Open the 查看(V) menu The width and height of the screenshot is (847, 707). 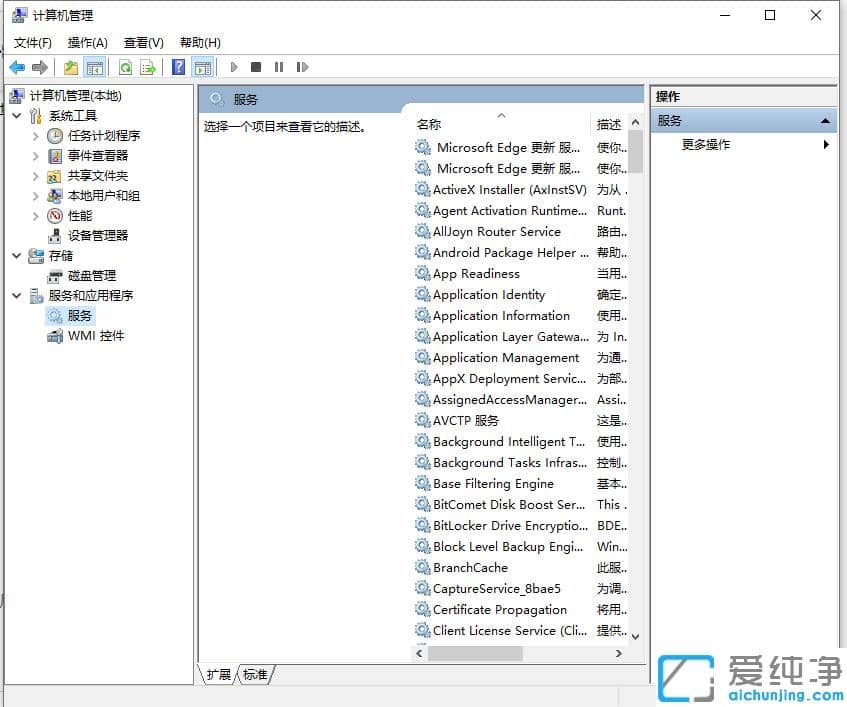141,42
